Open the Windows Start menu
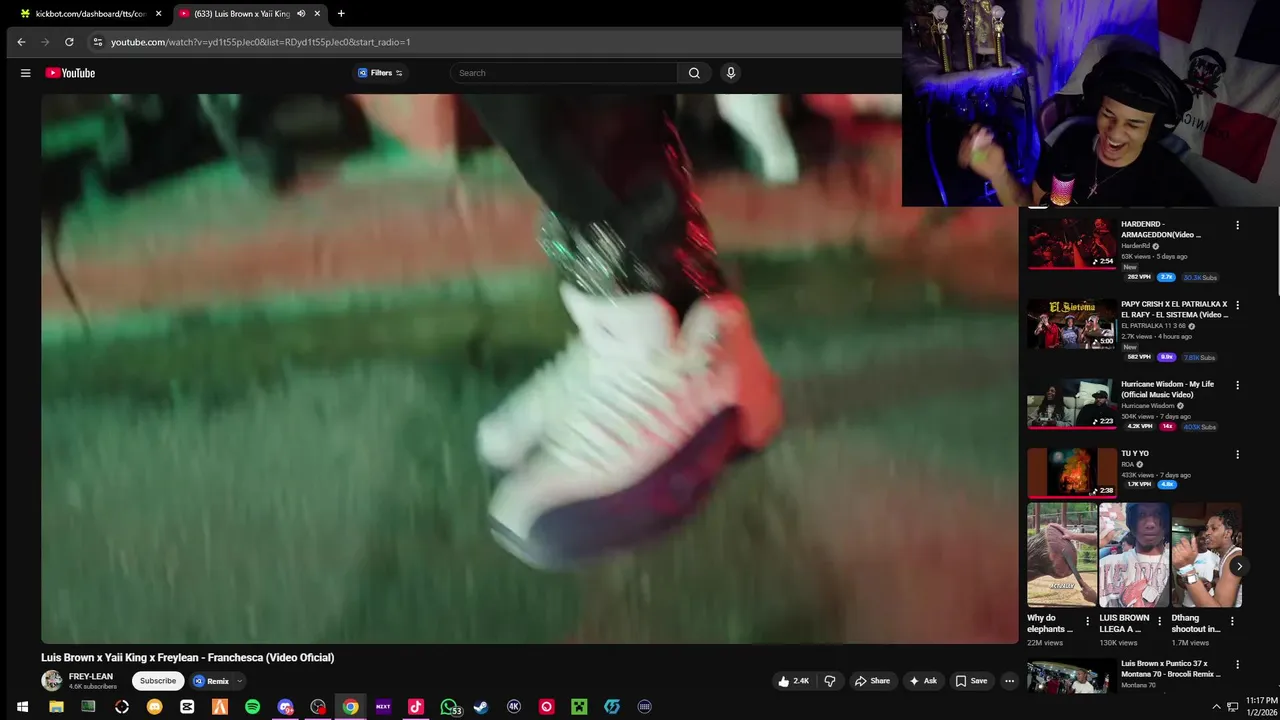This screenshot has height=720, width=1280. (22, 707)
